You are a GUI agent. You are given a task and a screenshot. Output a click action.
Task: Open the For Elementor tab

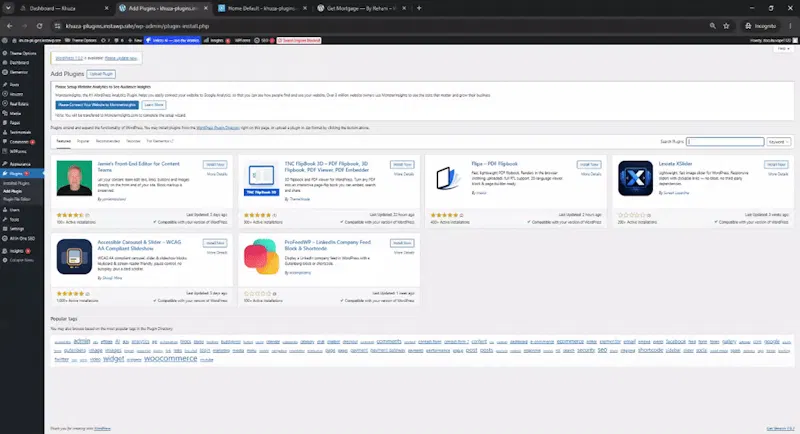click(160, 141)
